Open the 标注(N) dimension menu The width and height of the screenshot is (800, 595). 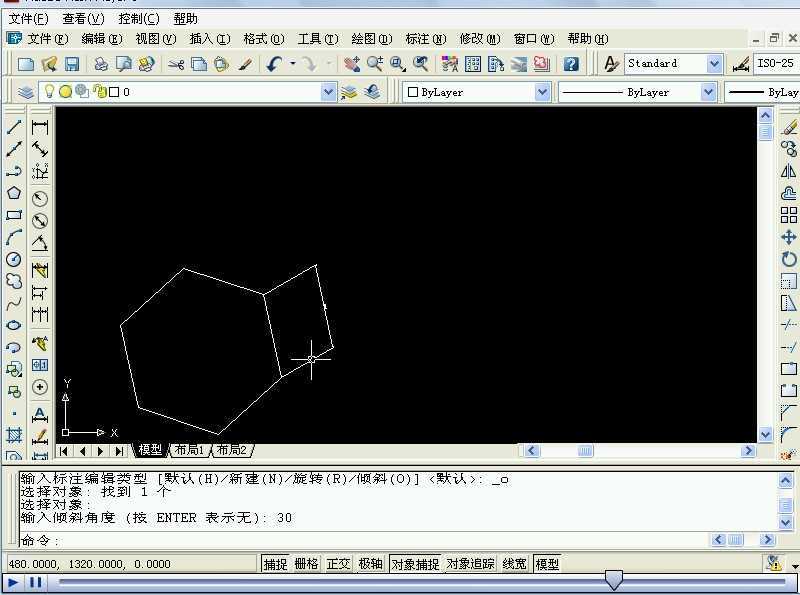click(426, 39)
